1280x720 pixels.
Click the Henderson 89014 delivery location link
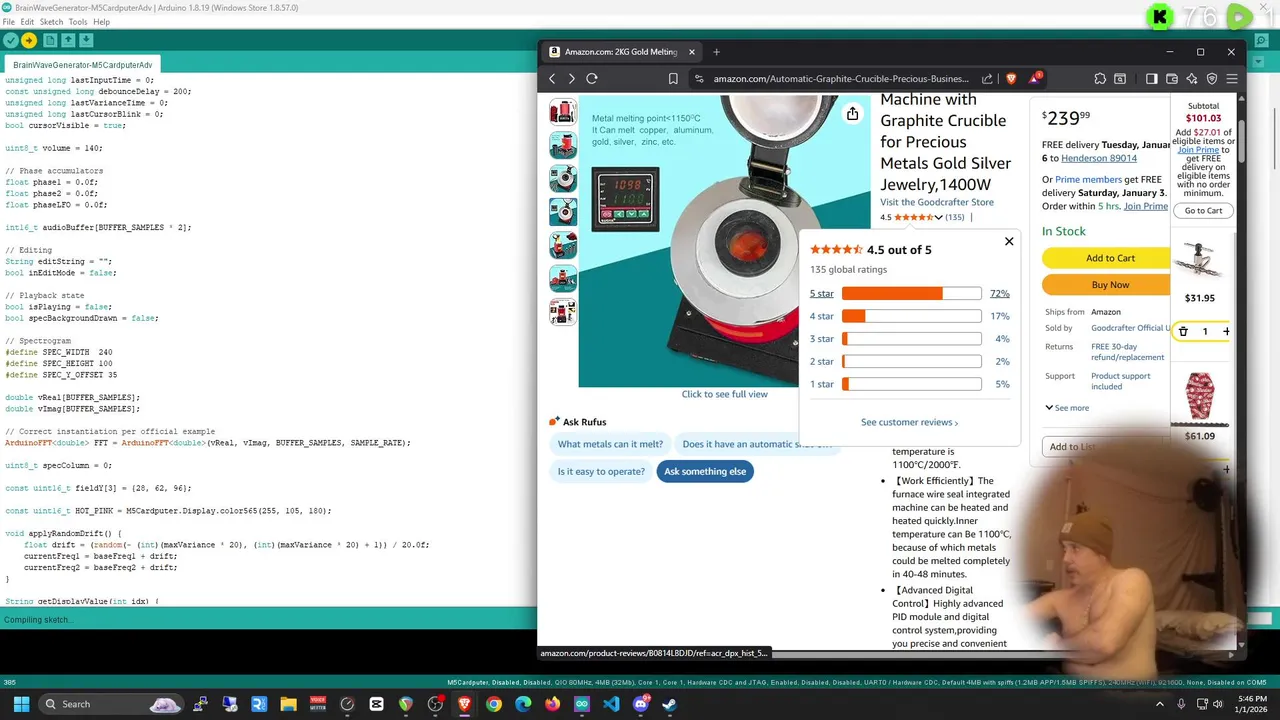[x=1099, y=158]
